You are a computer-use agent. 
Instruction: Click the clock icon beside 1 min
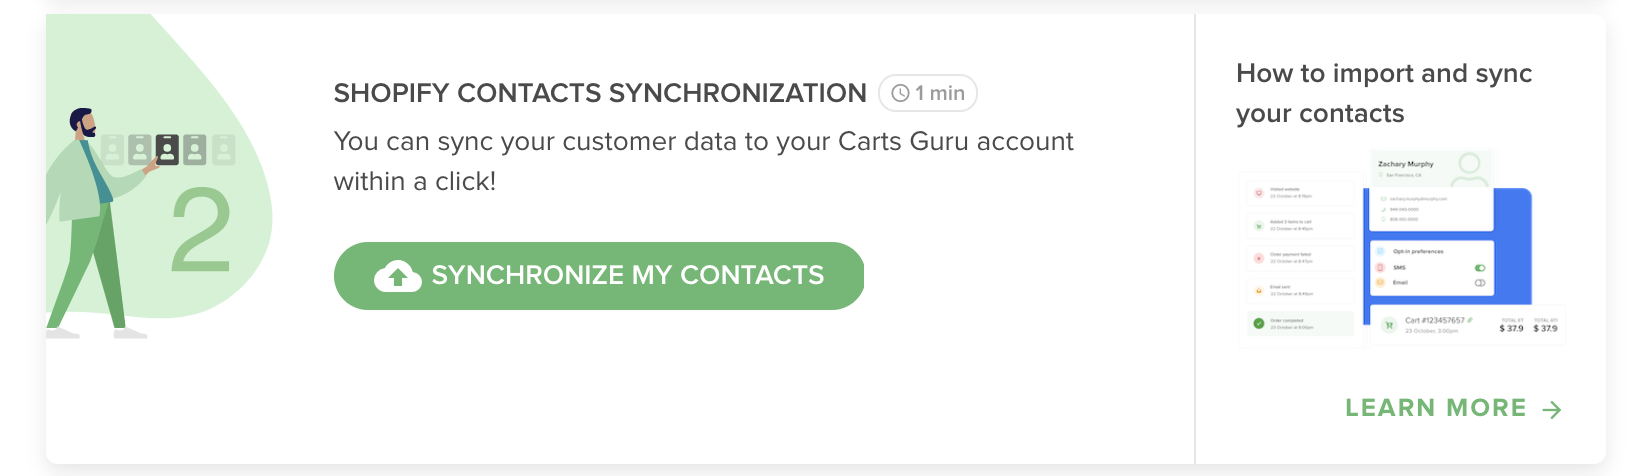[x=900, y=93]
